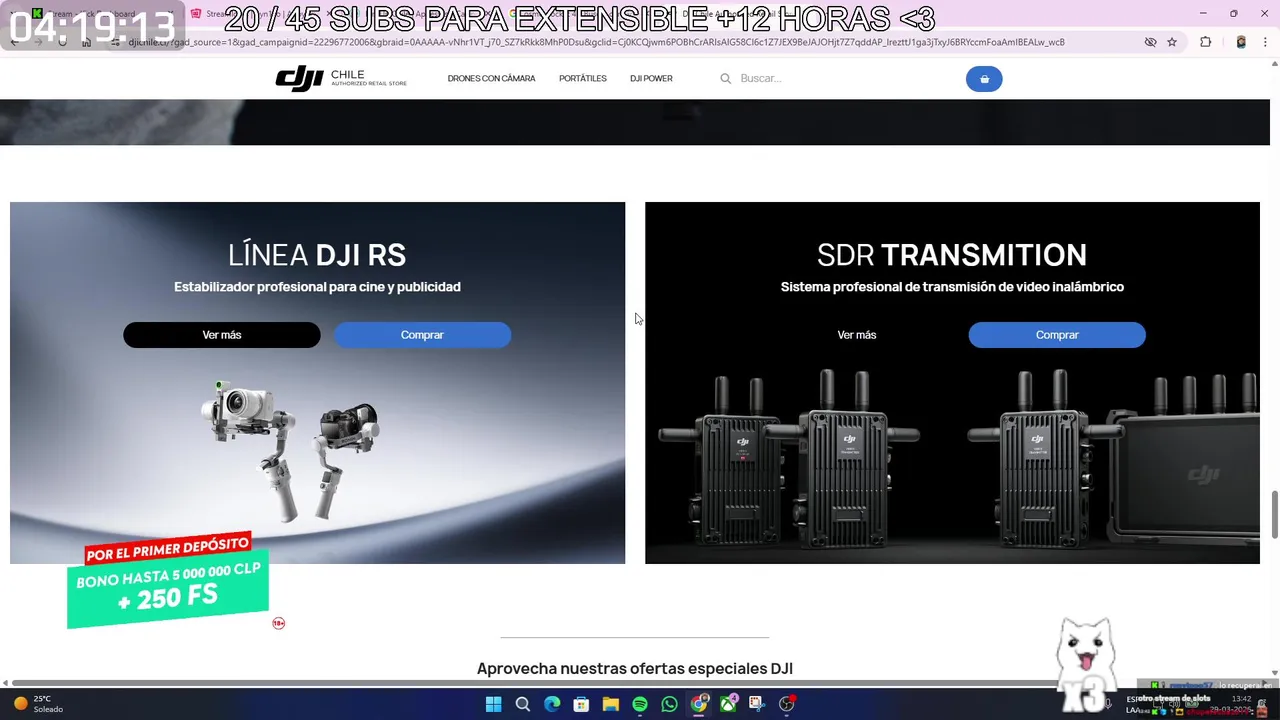Viewport: 1280px width, 720px height.
Task: Launch Microsoft Edge from the taskbar
Action: (x=552, y=704)
